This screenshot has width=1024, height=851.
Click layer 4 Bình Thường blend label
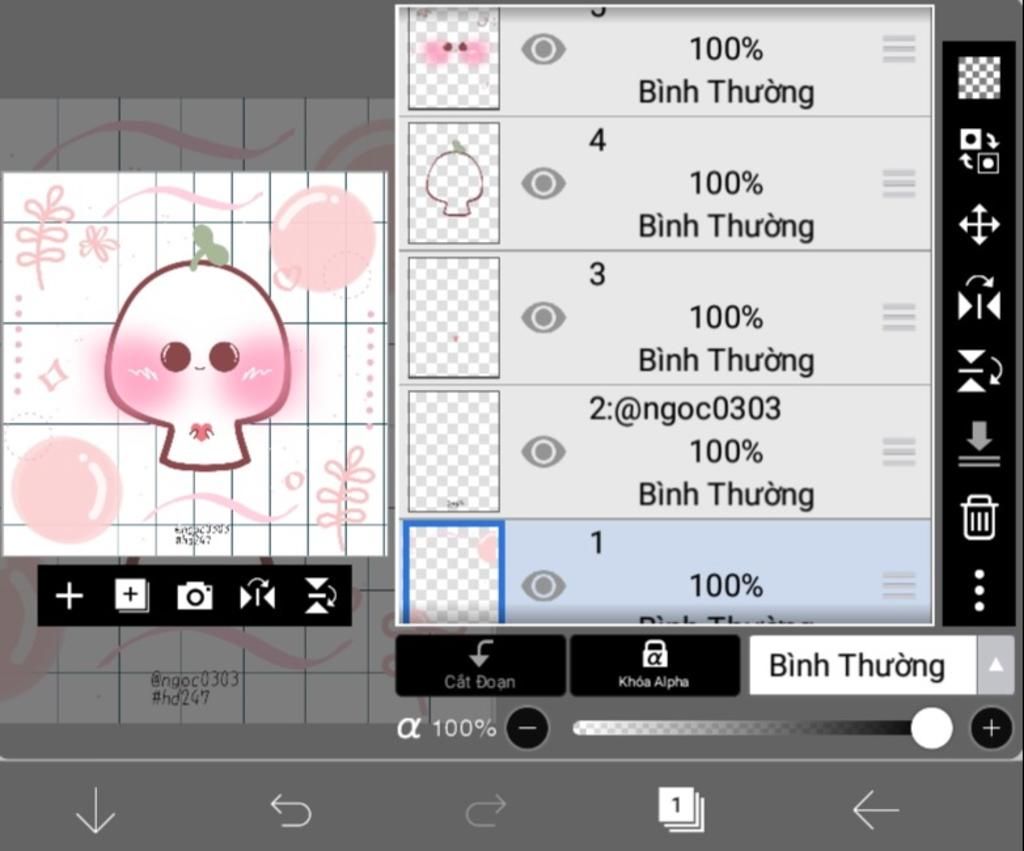(726, 226)
